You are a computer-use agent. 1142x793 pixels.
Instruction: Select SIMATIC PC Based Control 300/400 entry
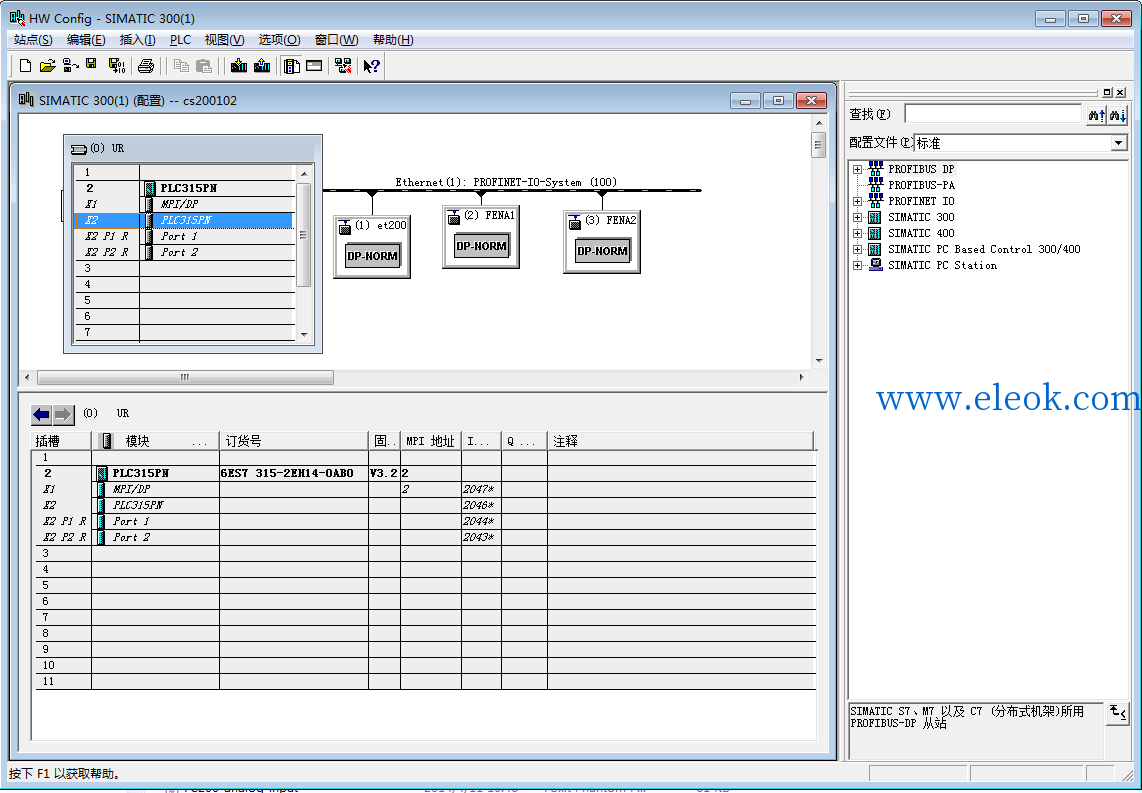[984, 250]
